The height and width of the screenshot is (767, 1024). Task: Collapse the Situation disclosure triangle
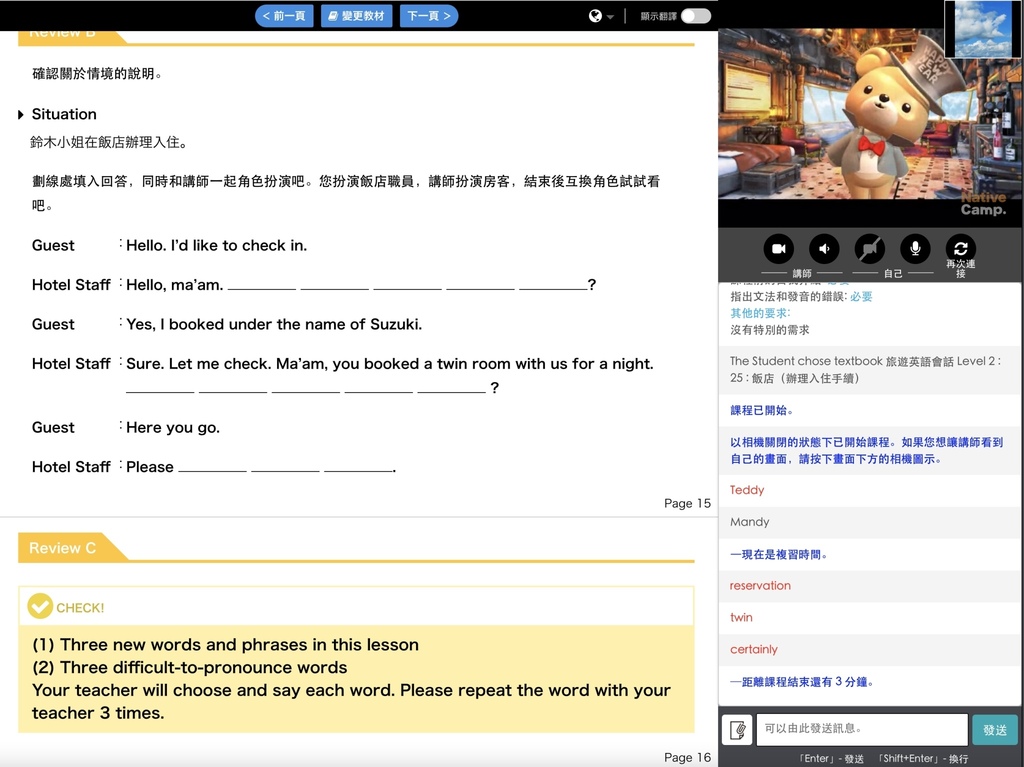click(x=21, y=115)
